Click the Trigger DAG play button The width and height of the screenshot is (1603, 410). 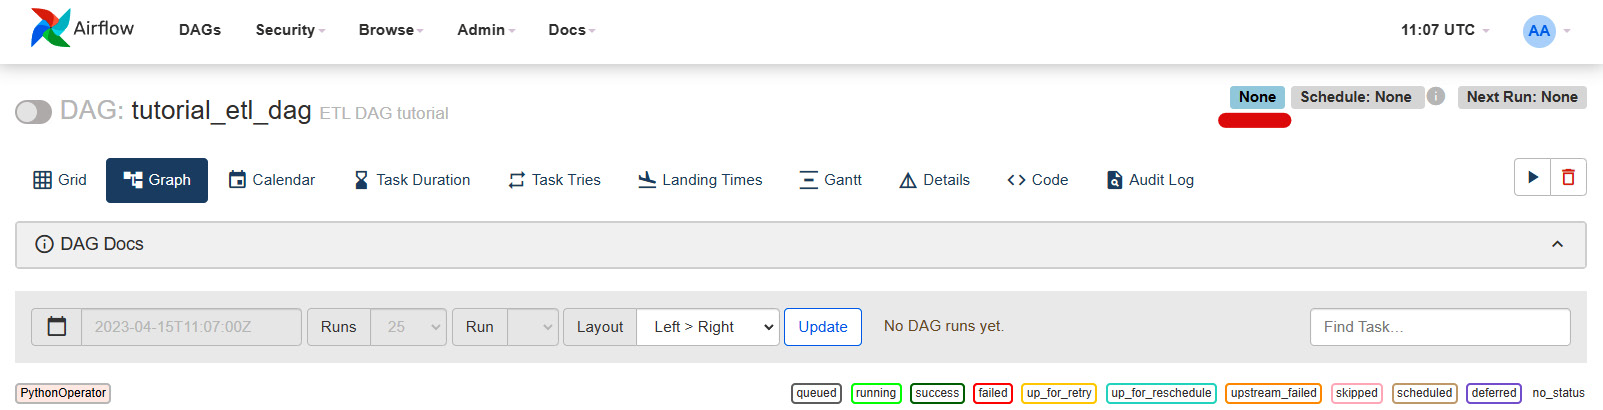[1533, 177]
